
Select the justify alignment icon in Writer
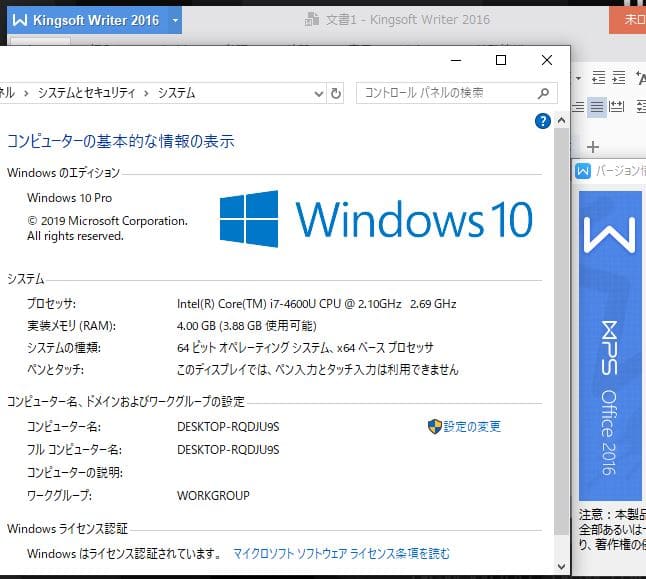coord(597,107)
